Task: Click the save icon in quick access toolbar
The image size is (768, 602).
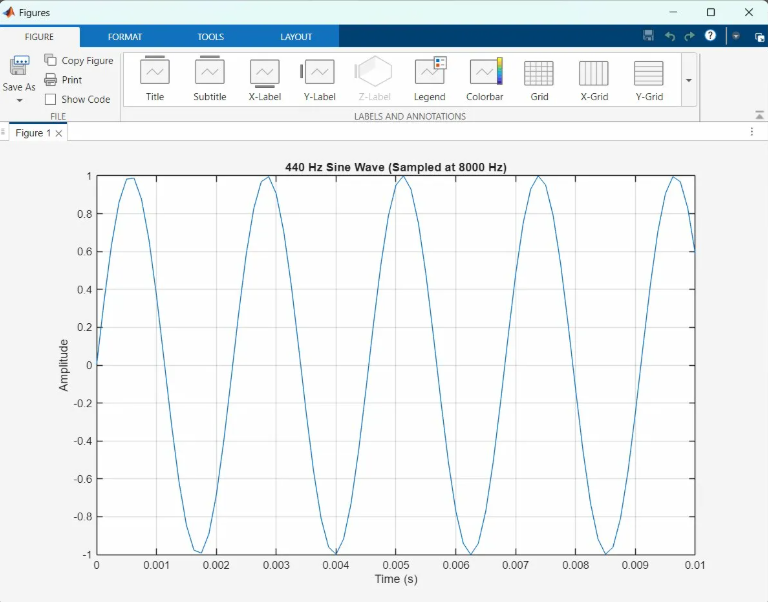Action: click(x=648, y=35)
